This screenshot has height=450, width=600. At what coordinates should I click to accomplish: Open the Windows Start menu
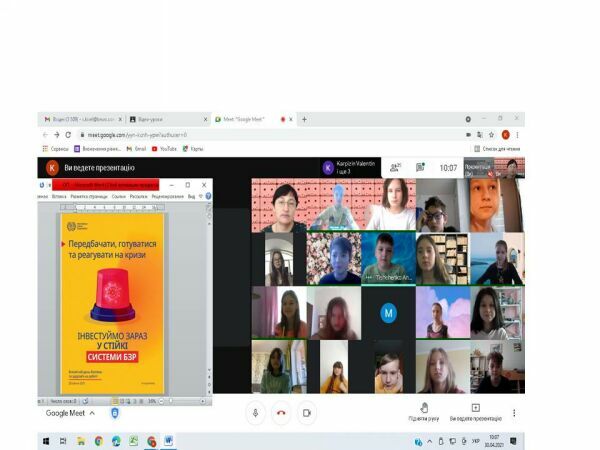pyautogui.click(x=46, y=441)
